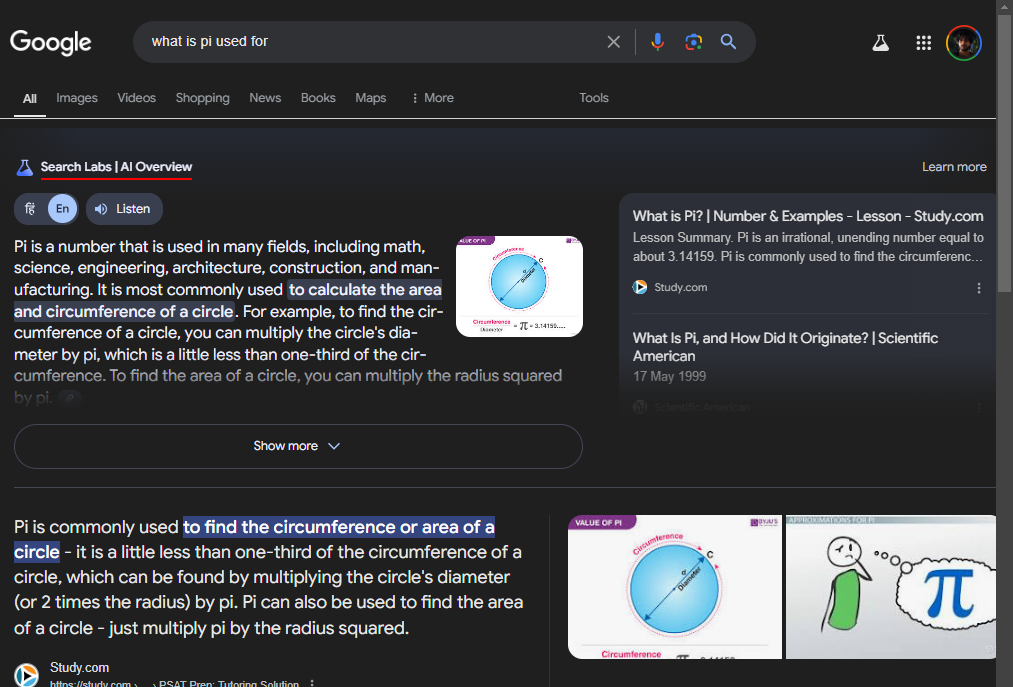Open the Google account profile picture

(x=963, y=43)
